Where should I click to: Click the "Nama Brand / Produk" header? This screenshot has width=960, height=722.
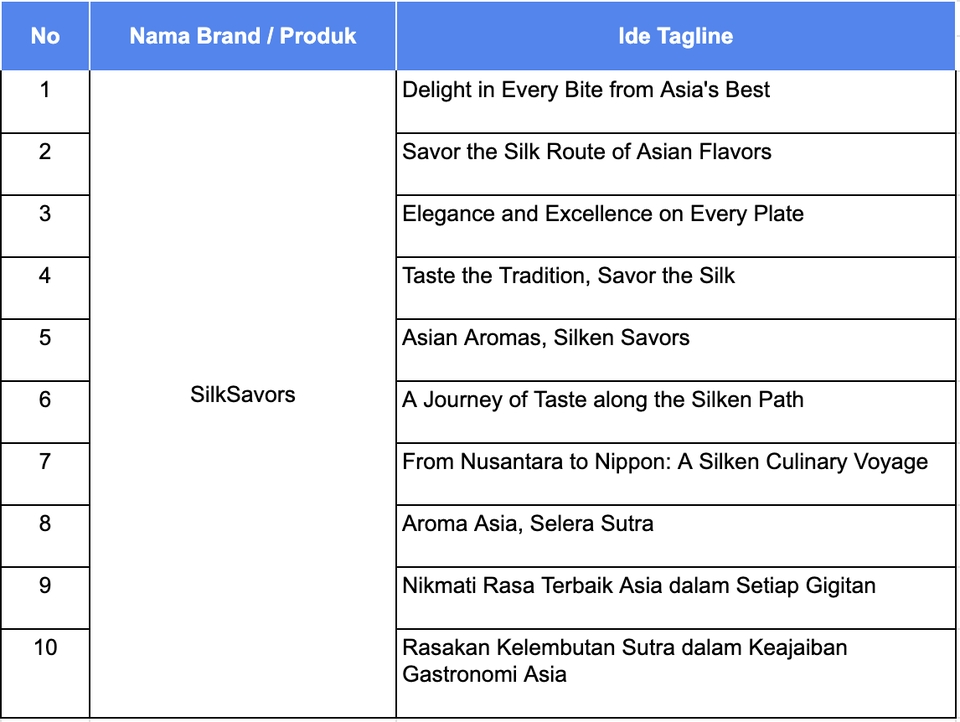click(243, 36)
